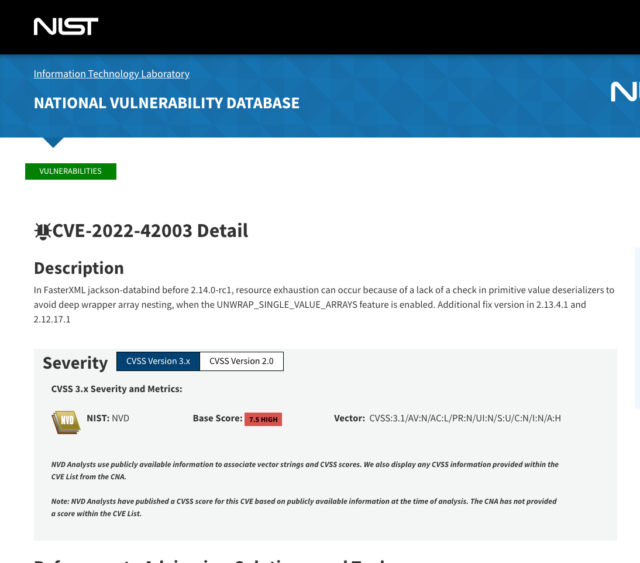The width and height of the screenshot is (640, 563).
Task: Click the Severity heading
Action: 75,363
